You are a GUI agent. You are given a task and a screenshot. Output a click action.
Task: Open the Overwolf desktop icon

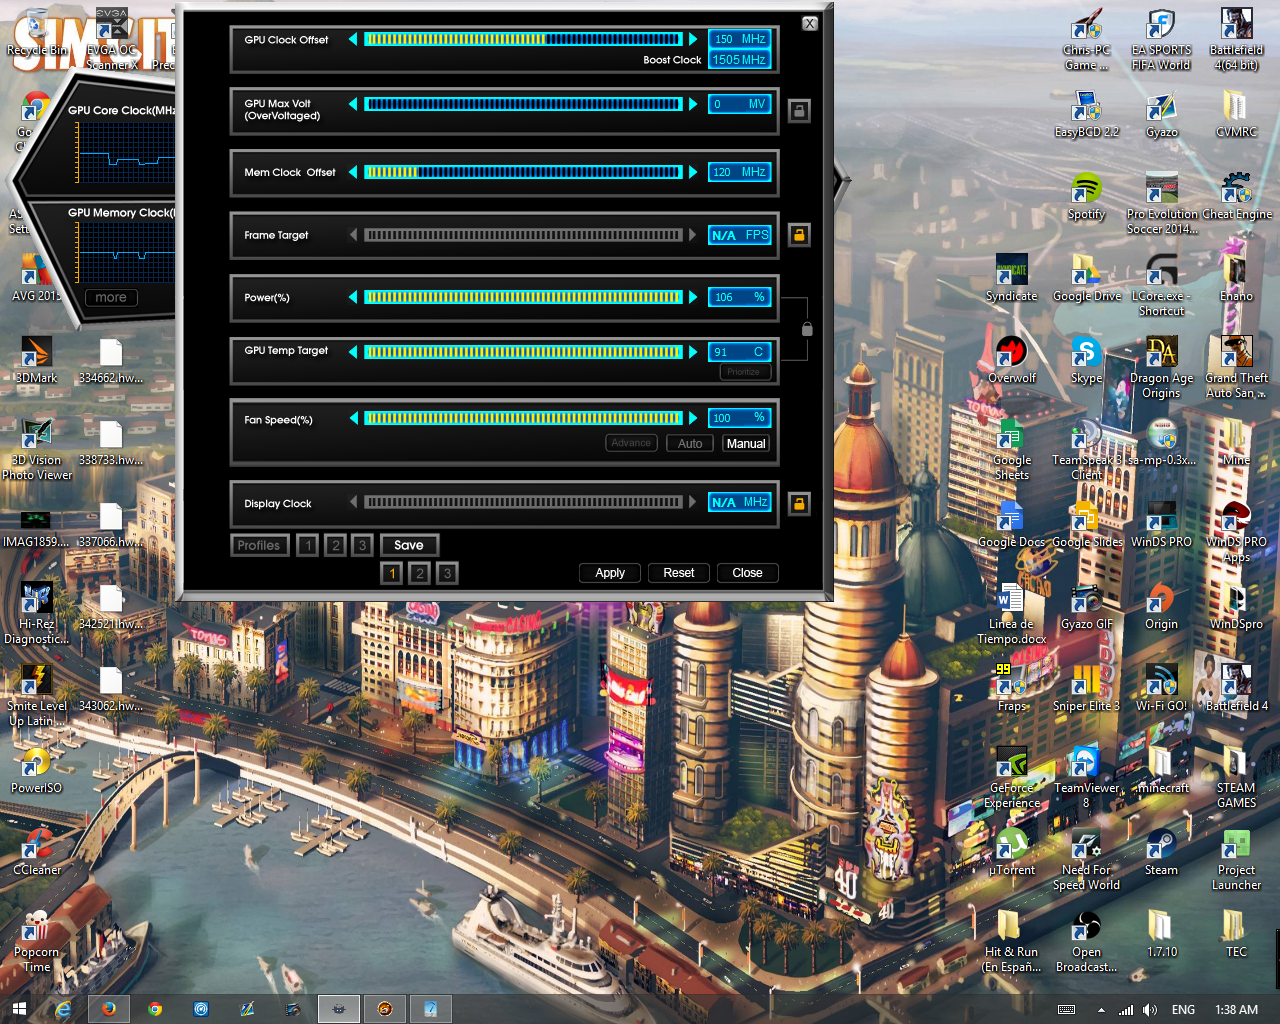[x=1012, y=359]
